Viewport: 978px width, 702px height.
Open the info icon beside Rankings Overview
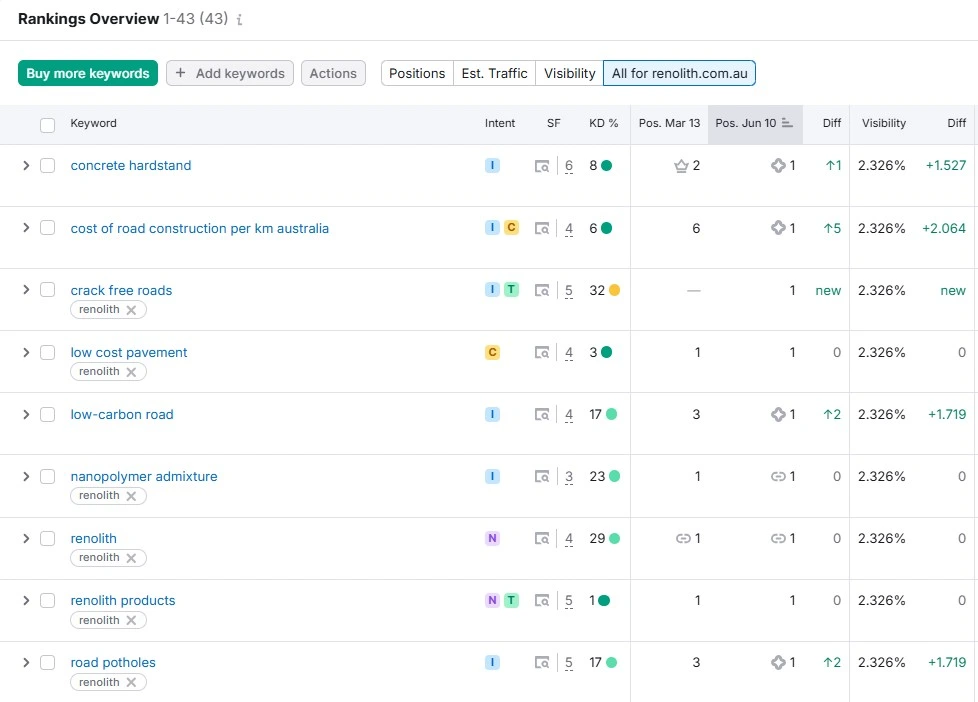coord(240,20)
